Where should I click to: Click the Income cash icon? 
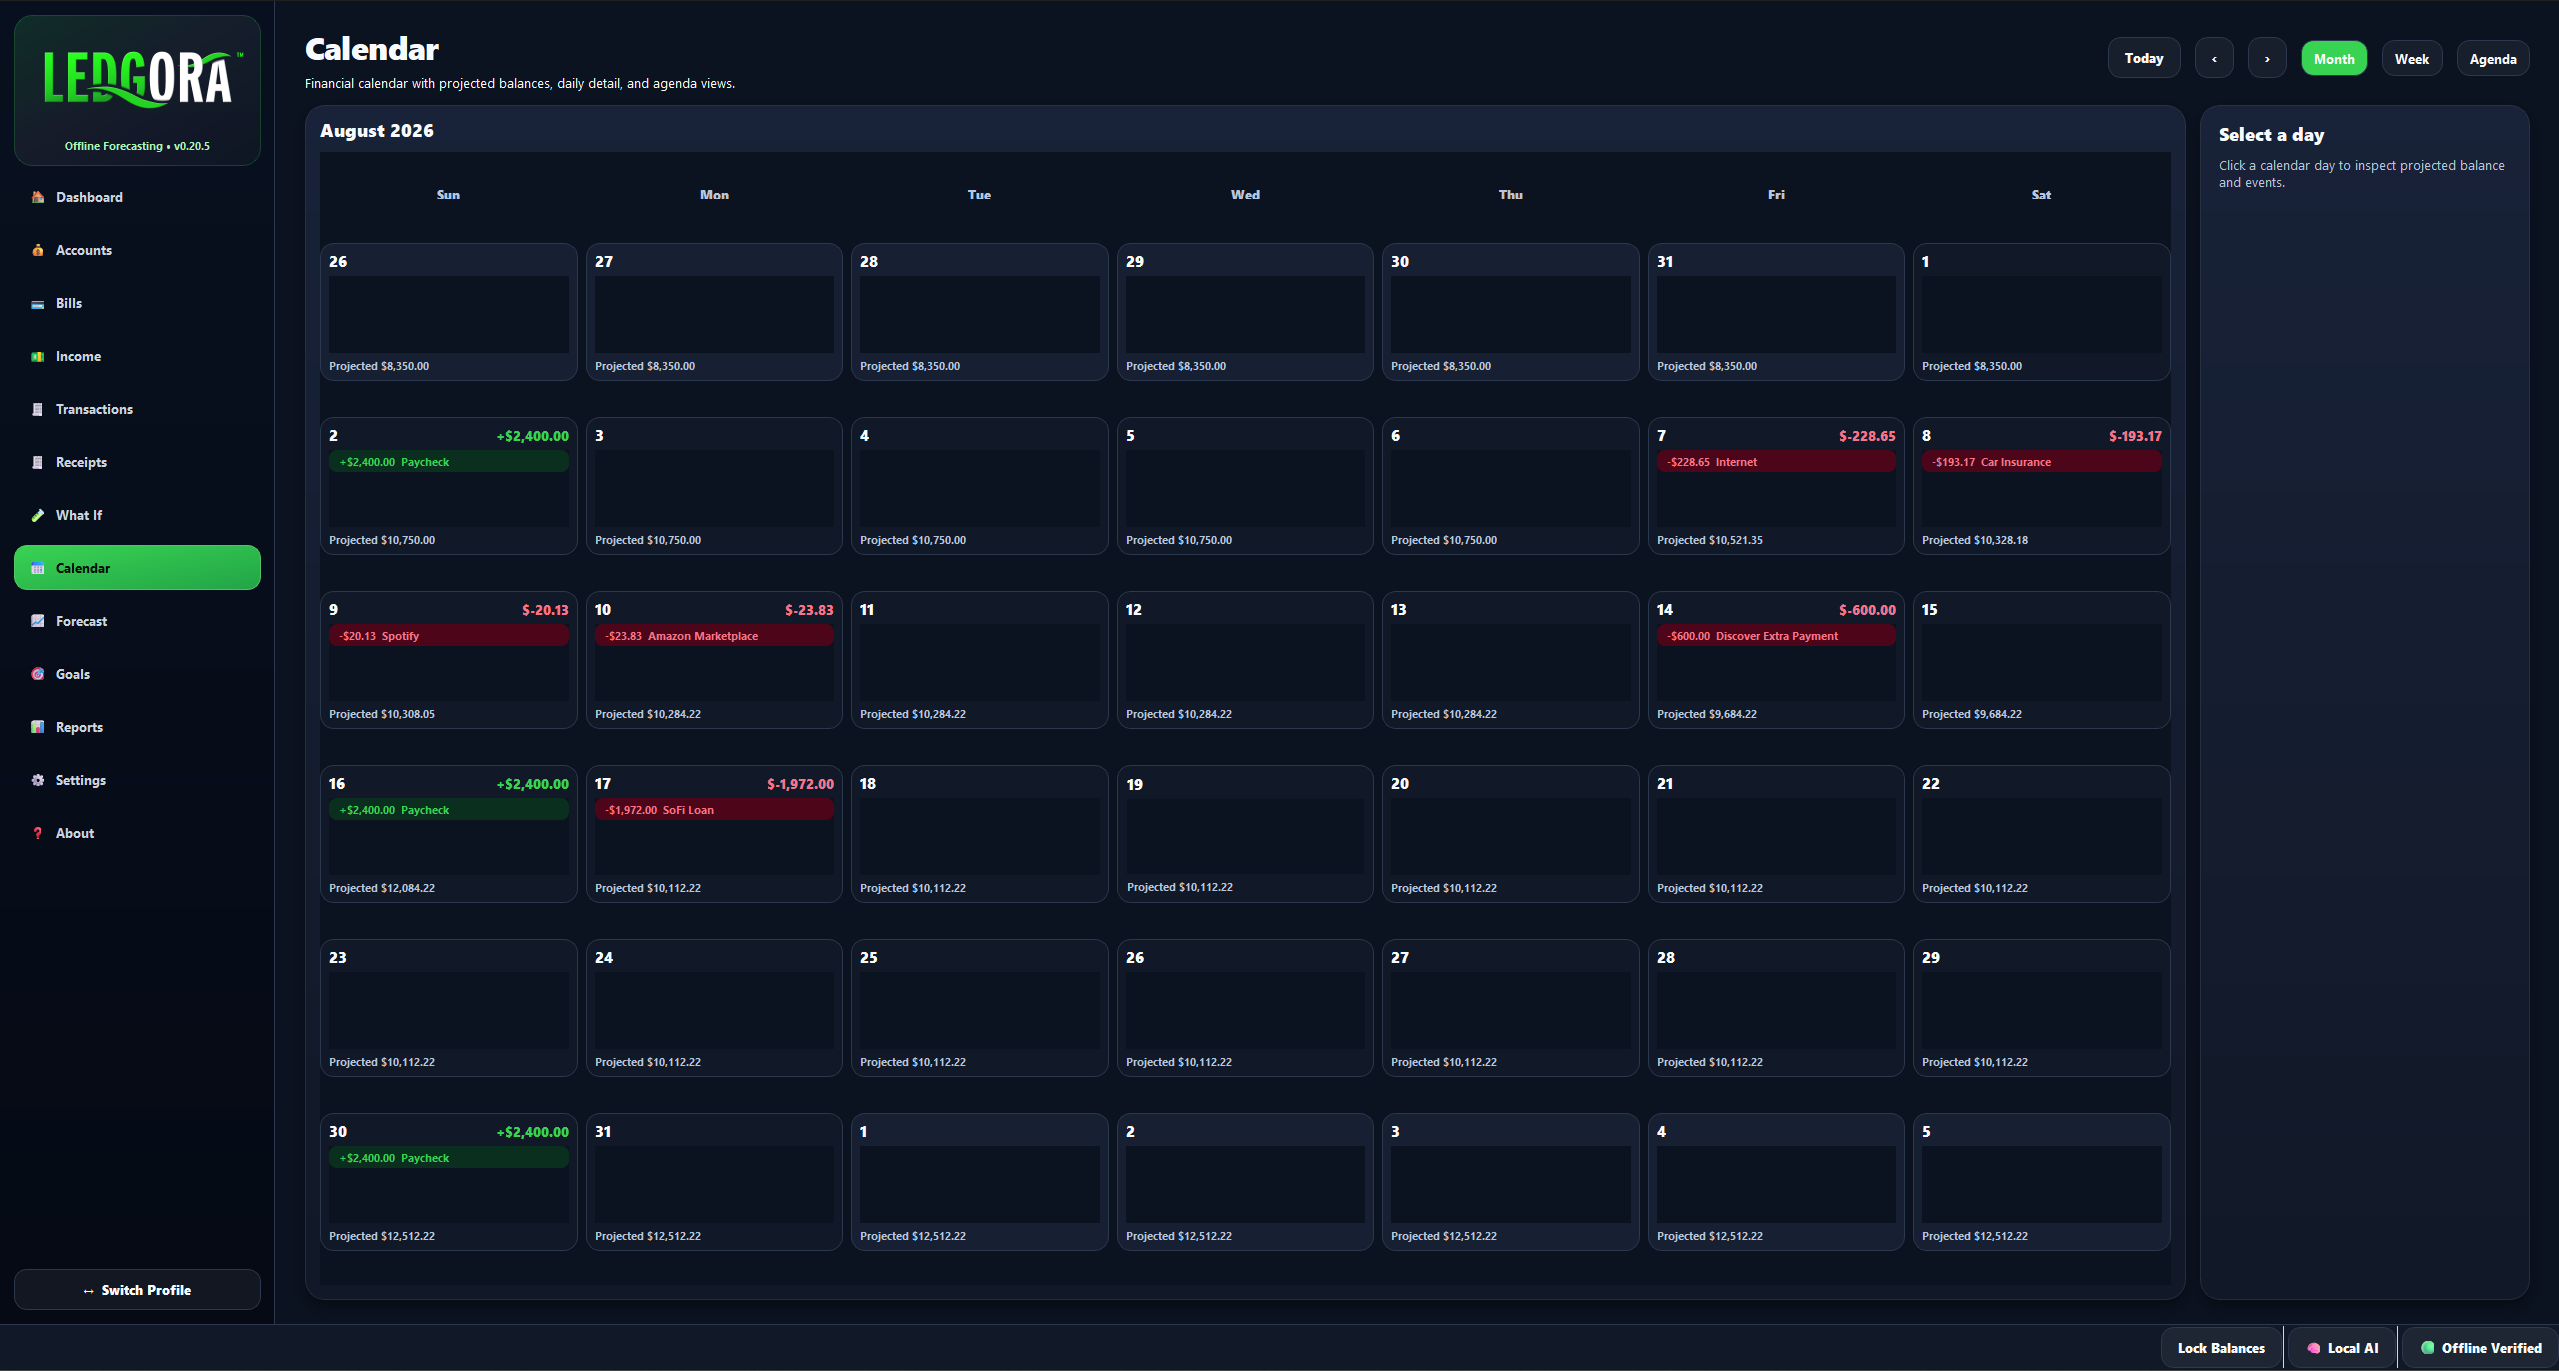coord(38,356)
